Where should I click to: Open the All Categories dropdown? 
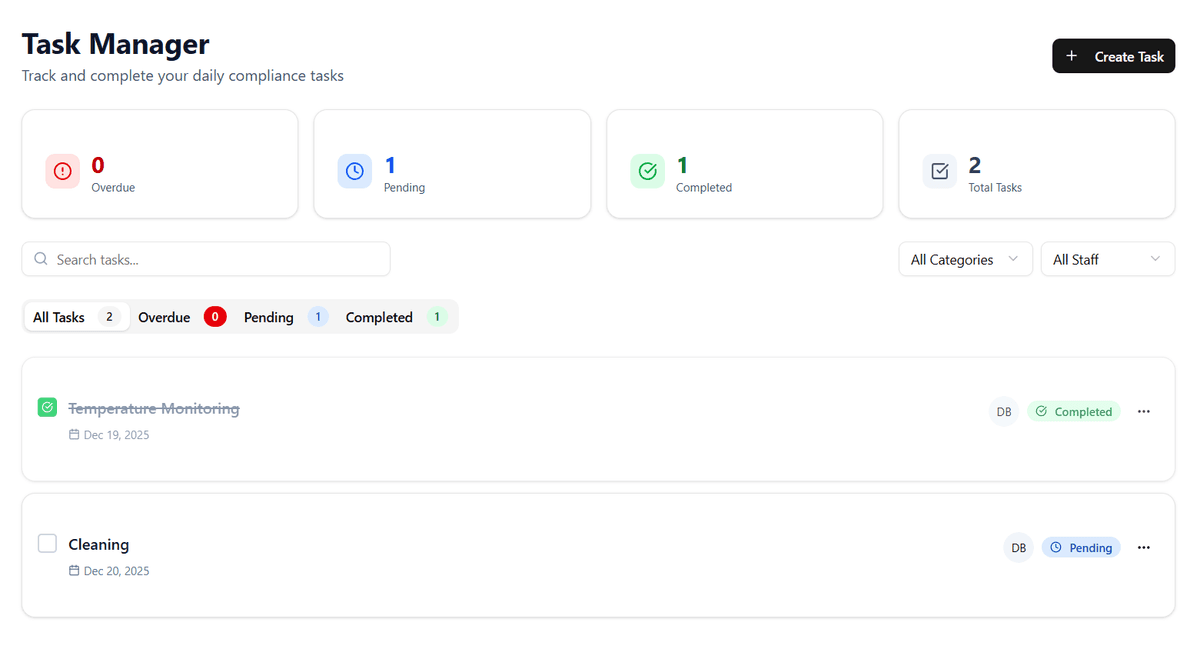click(x=964, y=258)
